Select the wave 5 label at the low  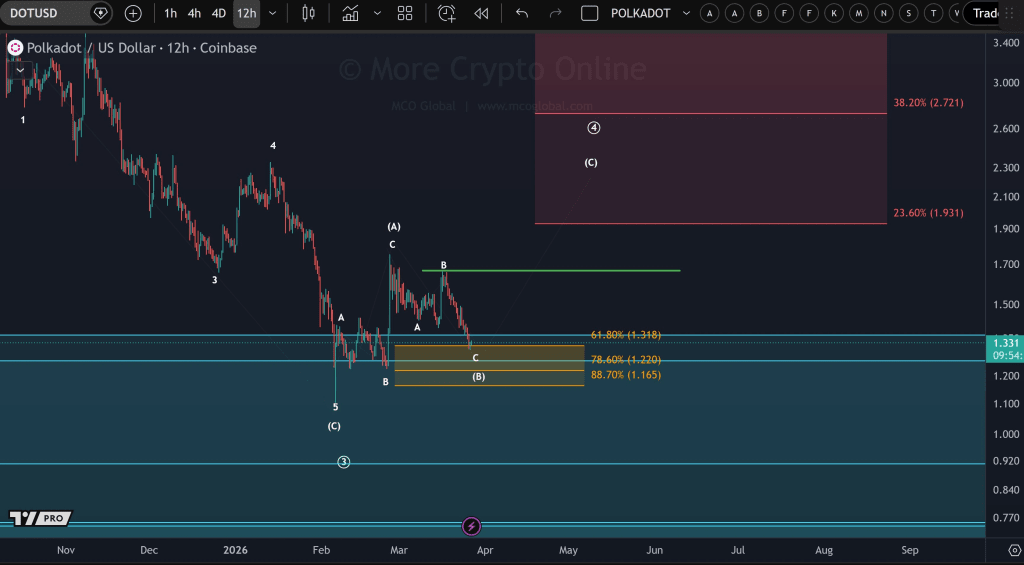click(x=336, y=407)
